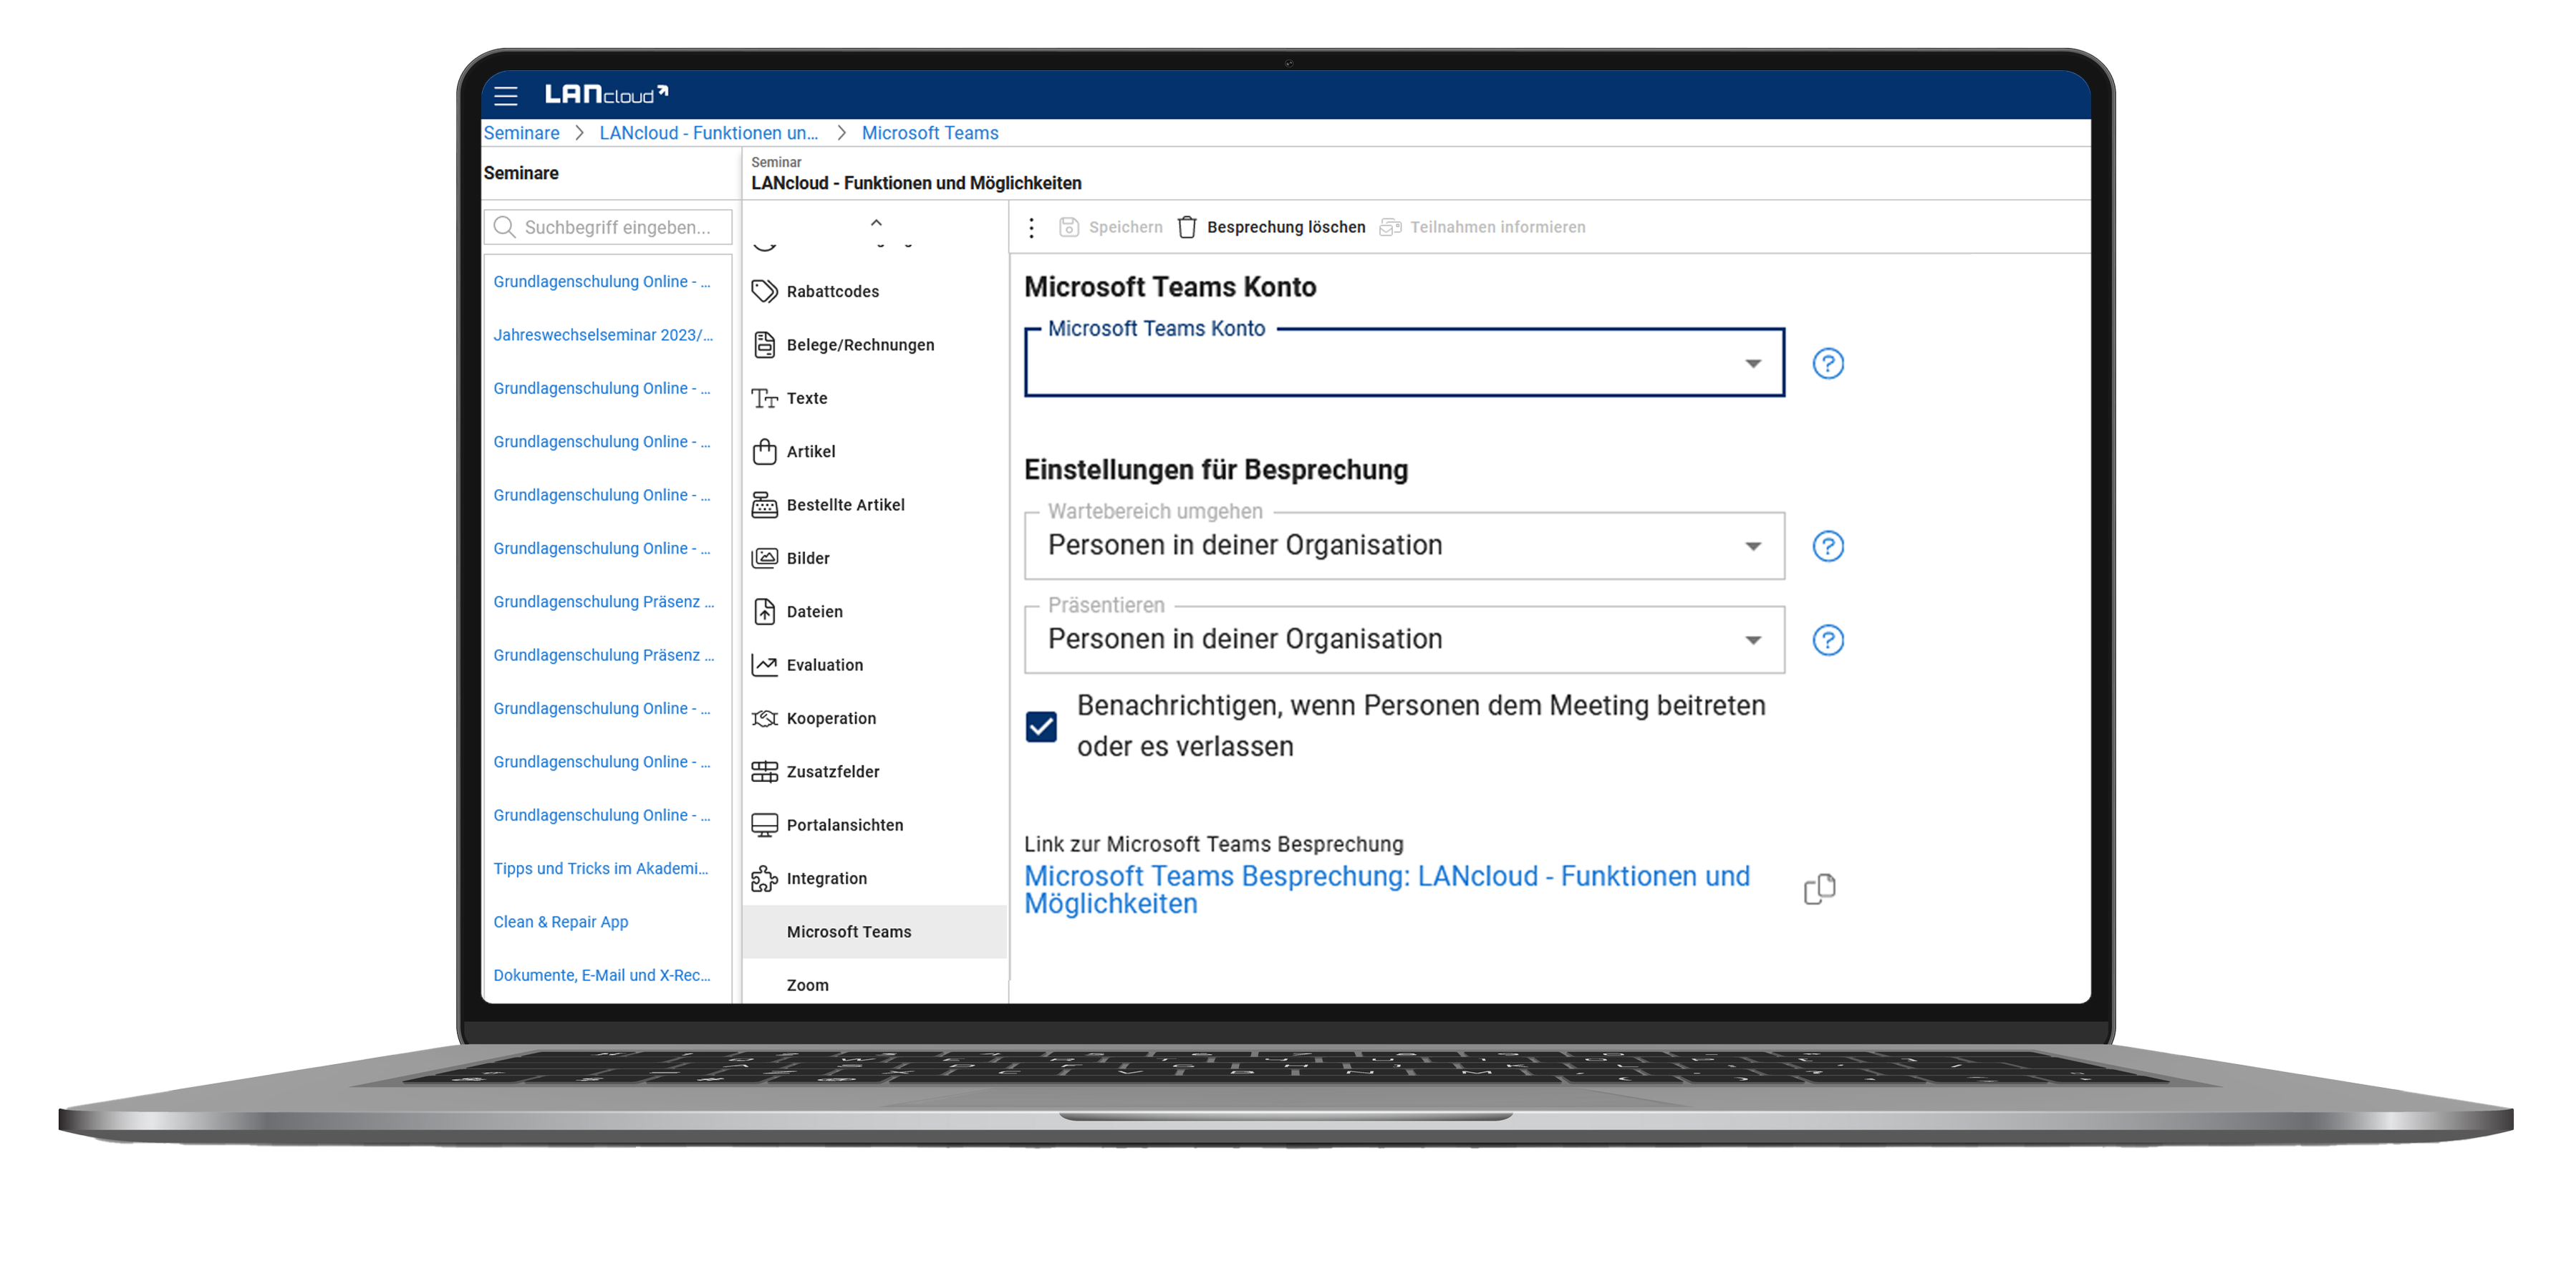This screenshot has height=1274, width=2576.
Task: Open the Zusatzfelder menu item
Action: 875,771
